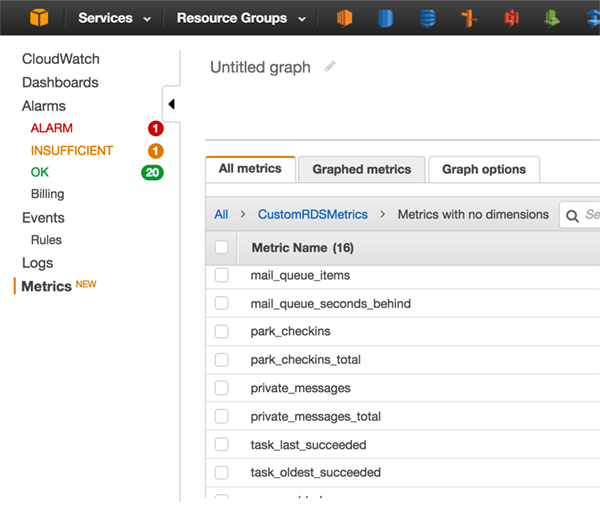Click the private_messages metric name
600x506 pixels.
pos(300,388)
